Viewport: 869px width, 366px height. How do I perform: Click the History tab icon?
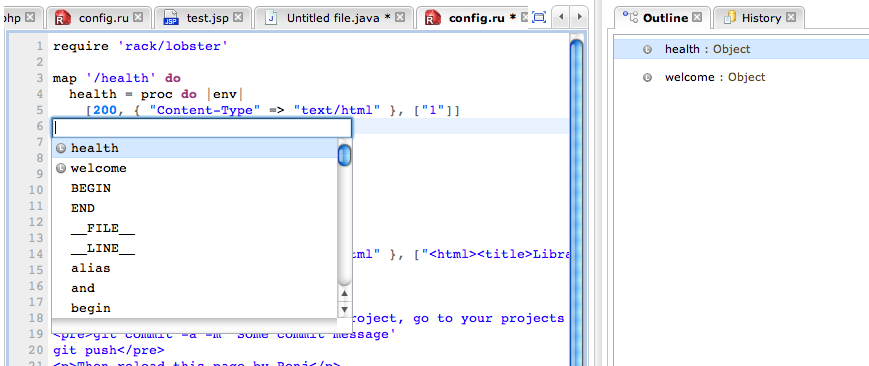[x=730, y=18]
